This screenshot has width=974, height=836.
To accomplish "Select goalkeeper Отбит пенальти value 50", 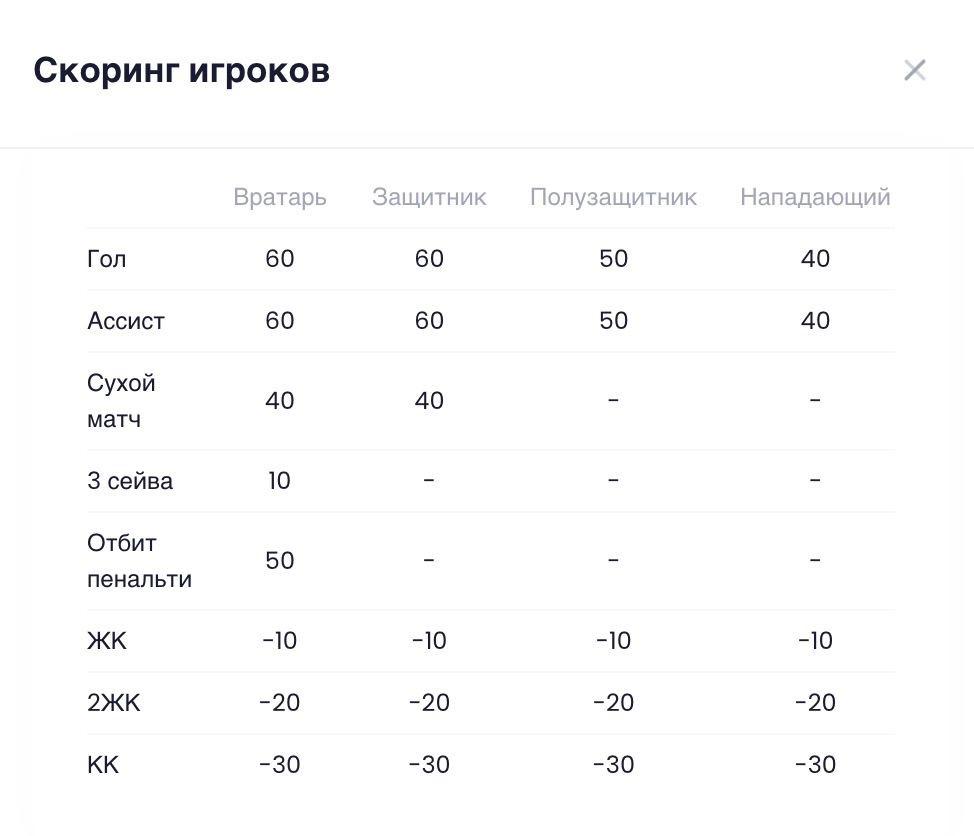I will click(280, 561).
